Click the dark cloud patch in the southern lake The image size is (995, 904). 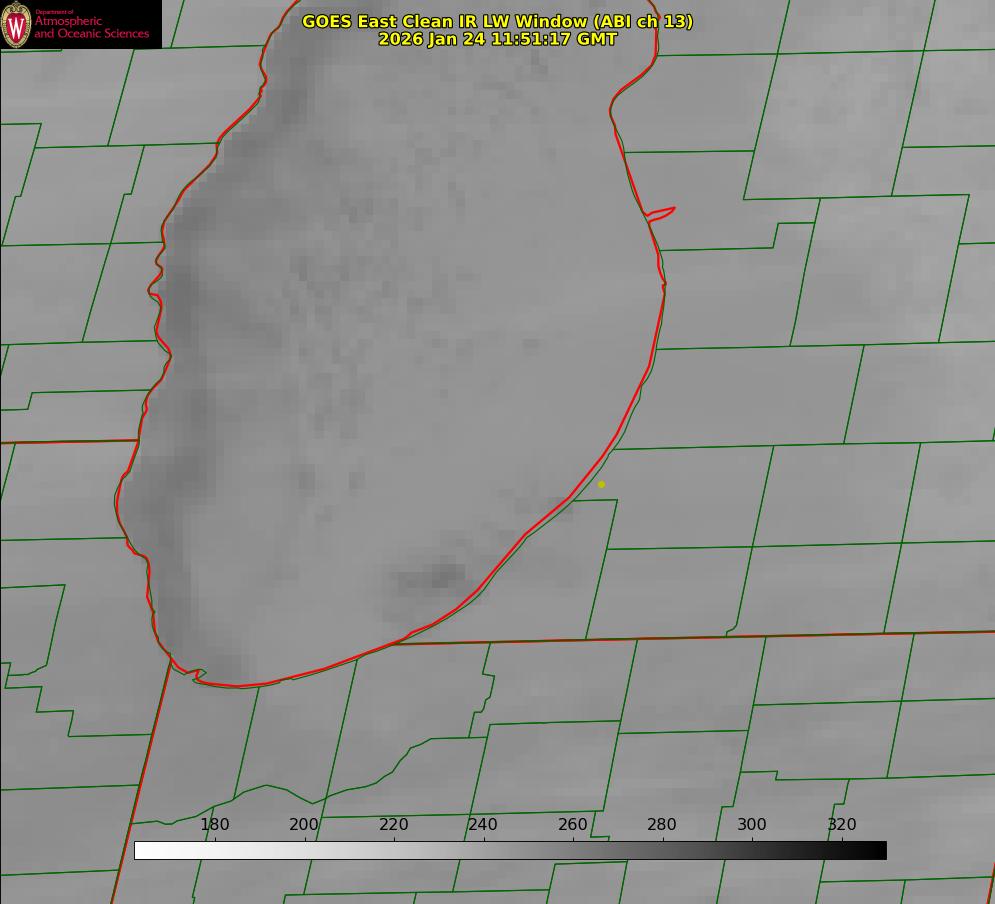pos(432,579)
